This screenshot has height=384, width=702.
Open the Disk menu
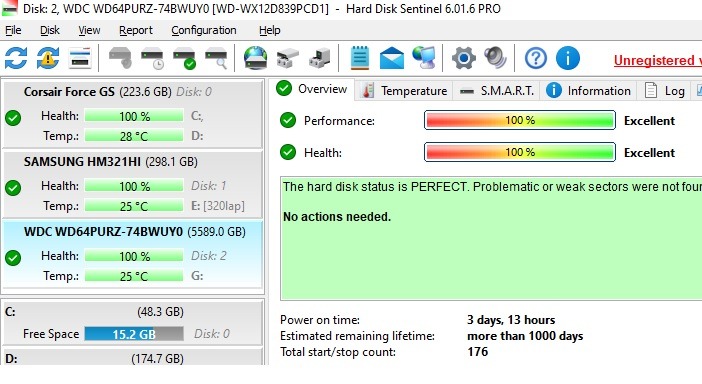50,30
